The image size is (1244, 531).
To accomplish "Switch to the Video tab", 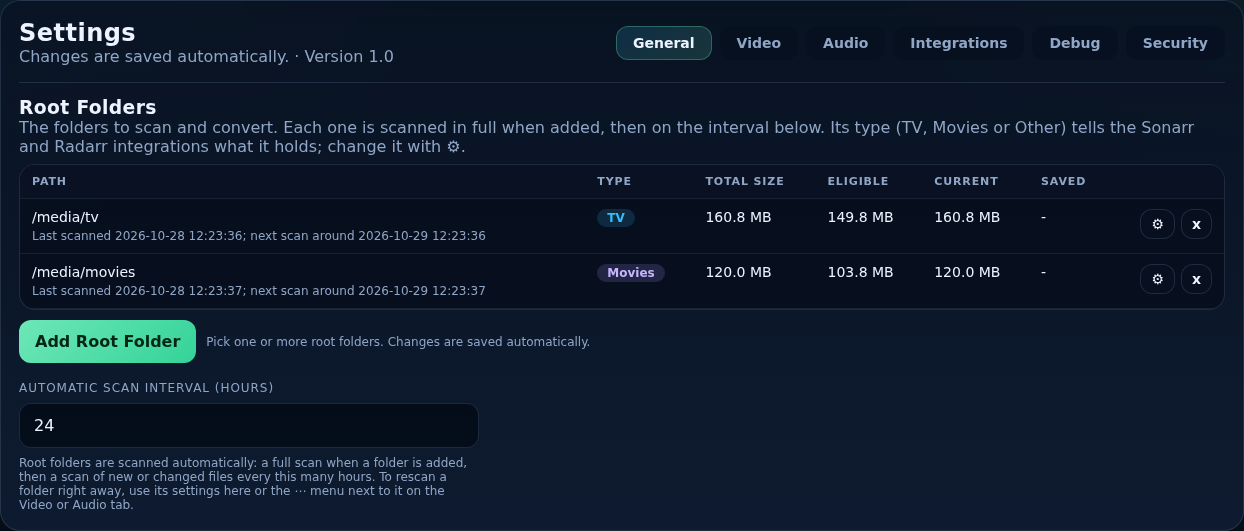I will [x=758, y=43].
